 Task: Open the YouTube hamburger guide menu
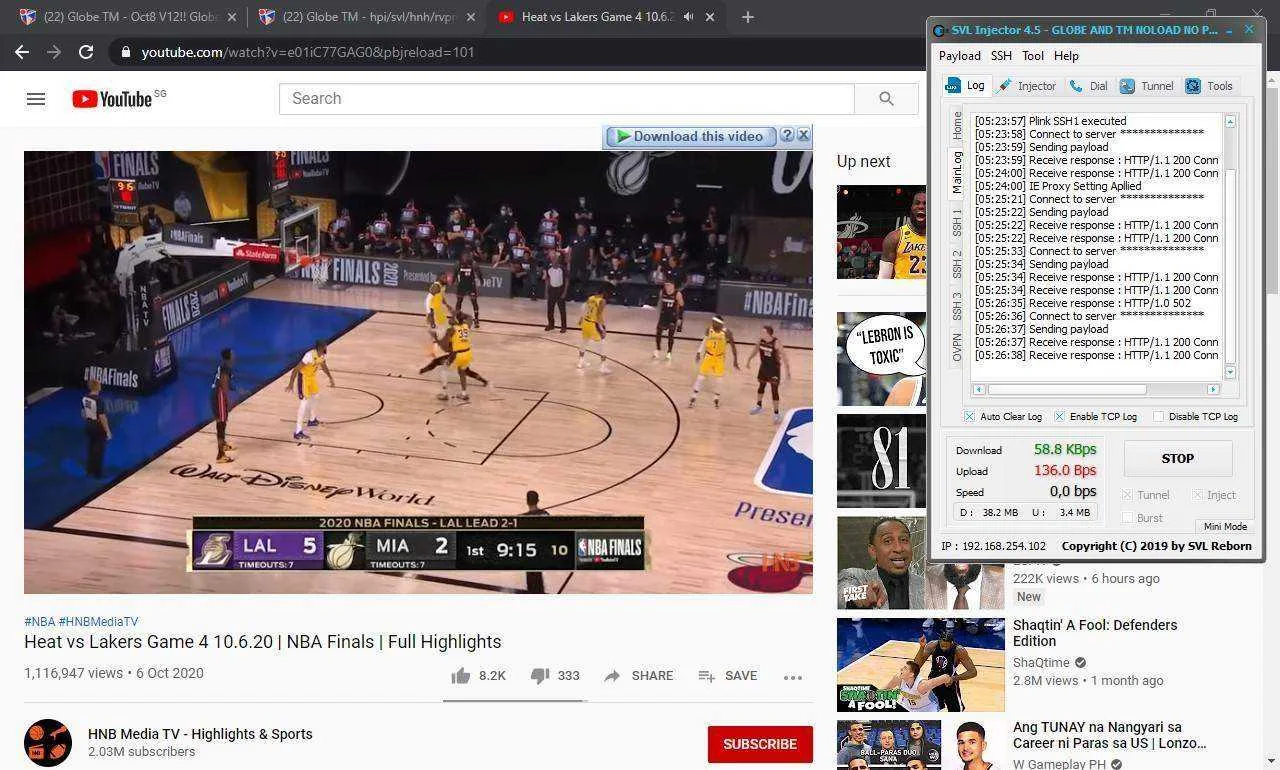click(36, 99)
